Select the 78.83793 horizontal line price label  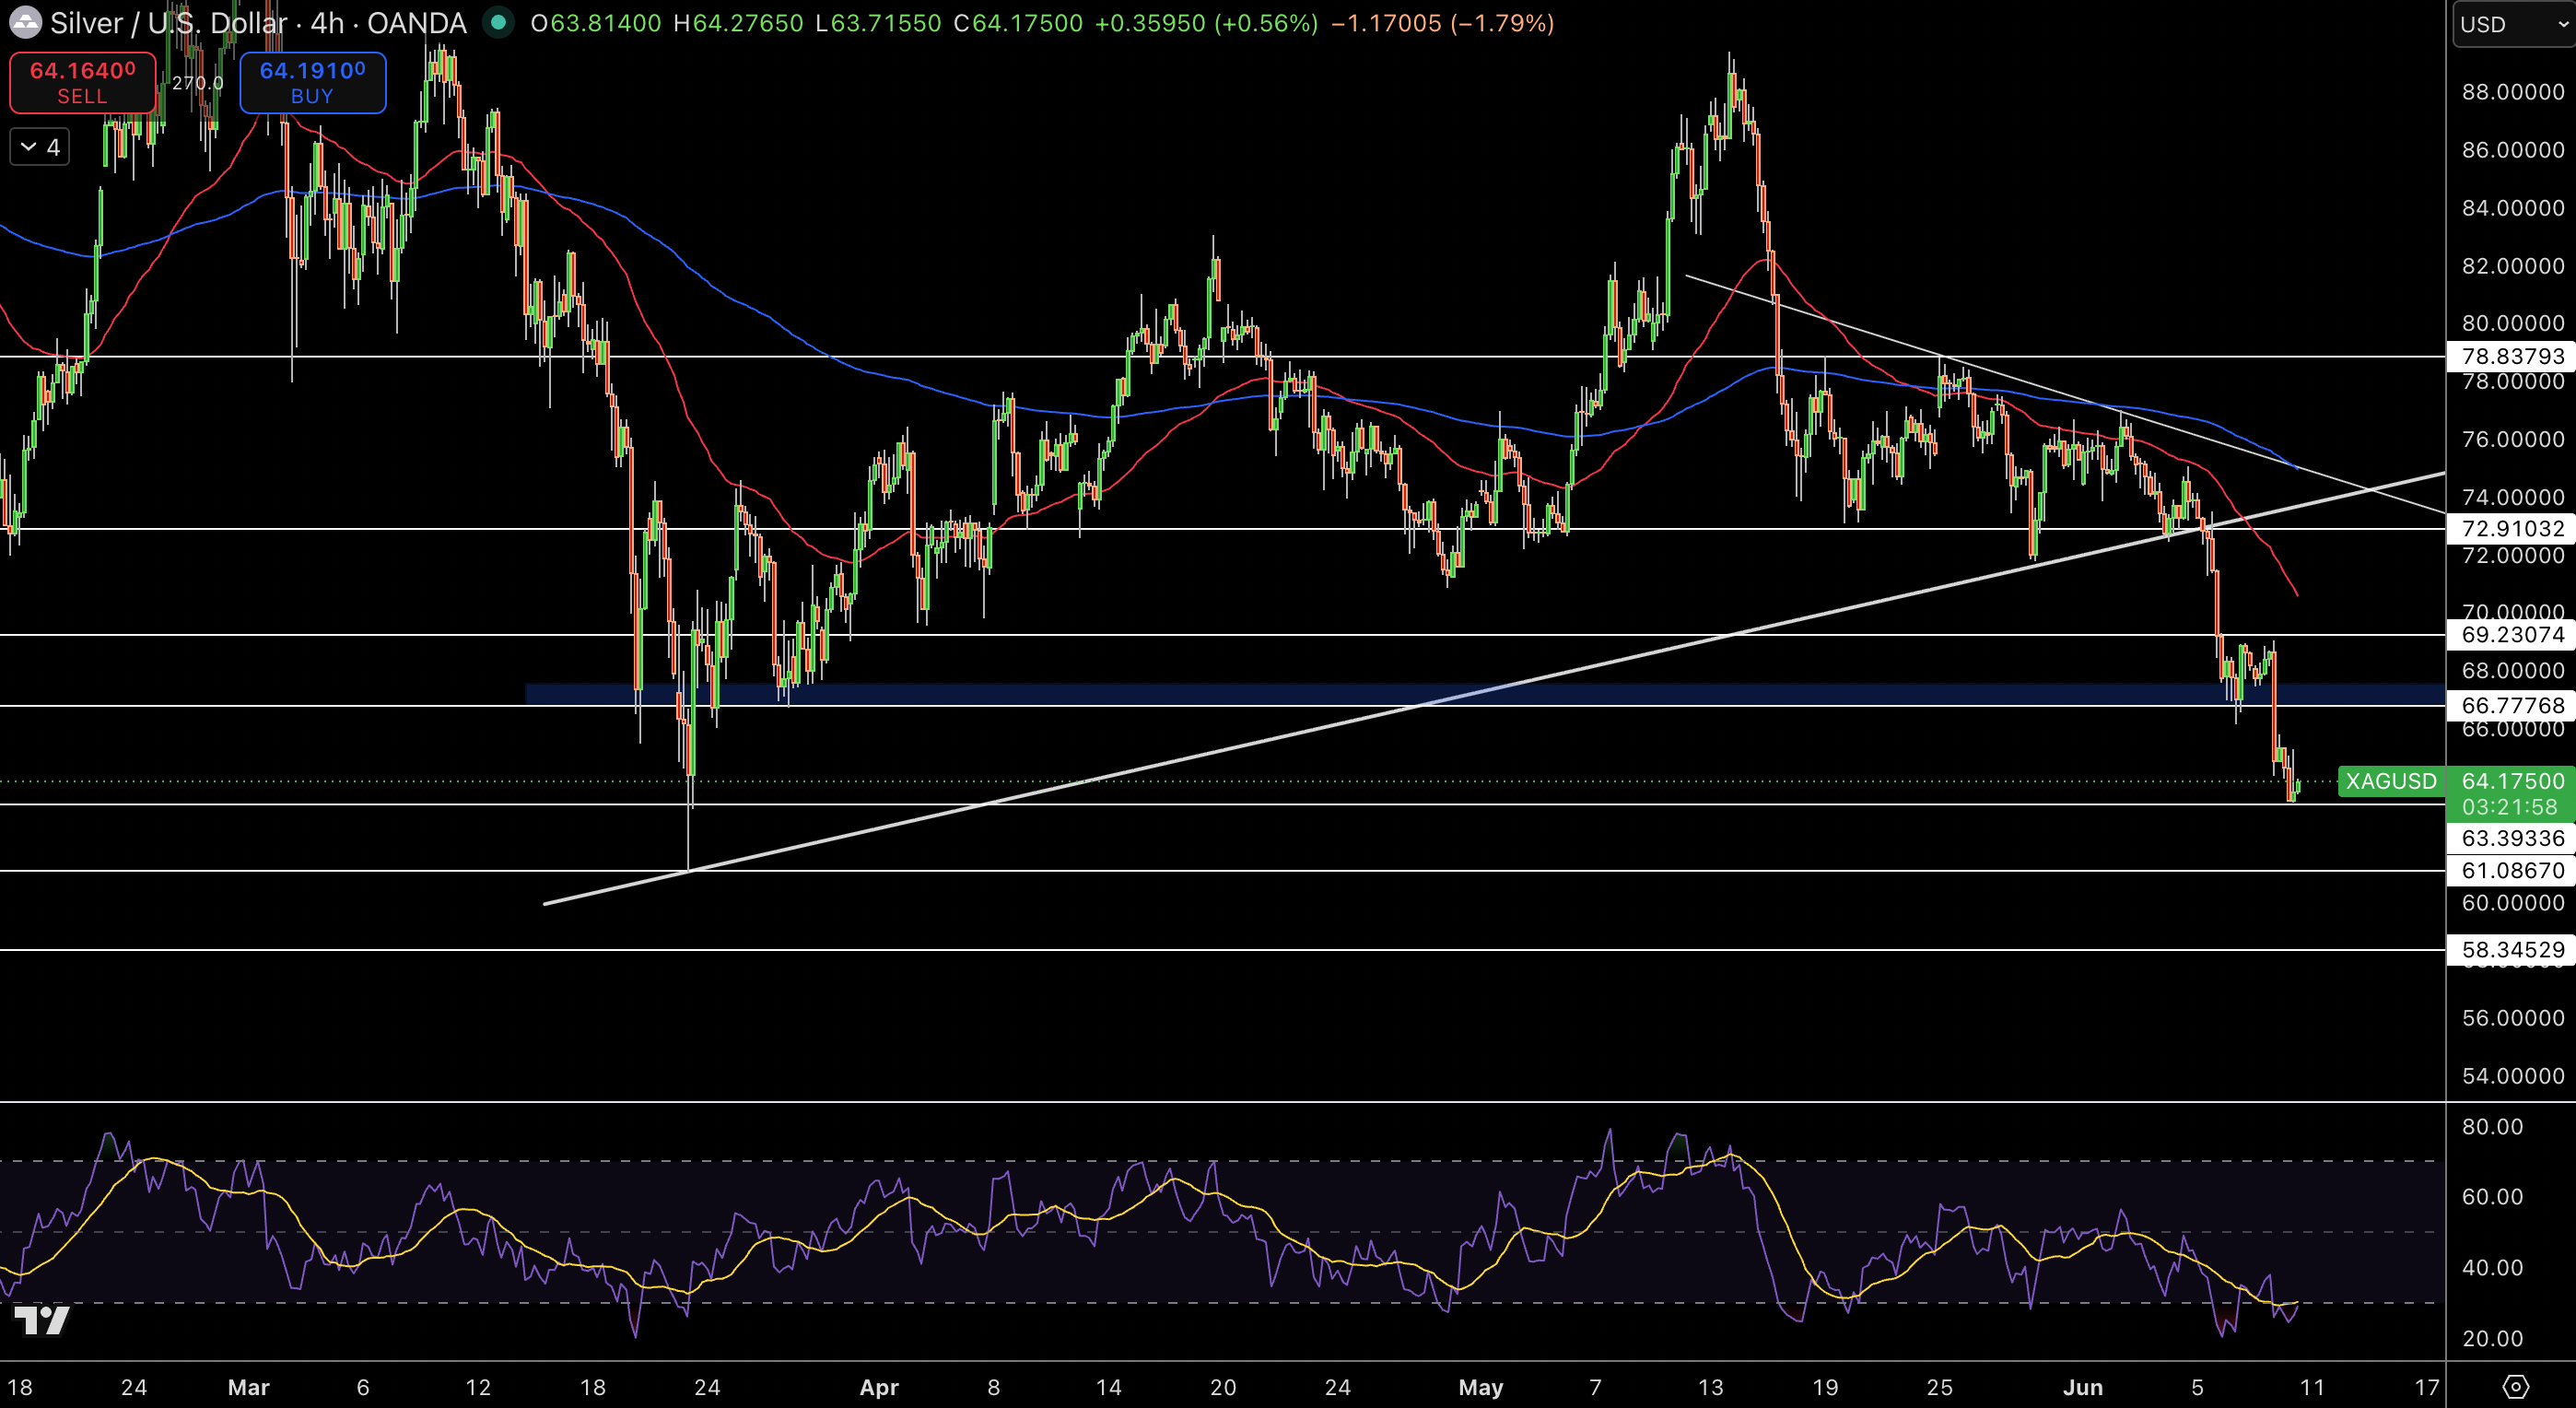point(2511,356)
